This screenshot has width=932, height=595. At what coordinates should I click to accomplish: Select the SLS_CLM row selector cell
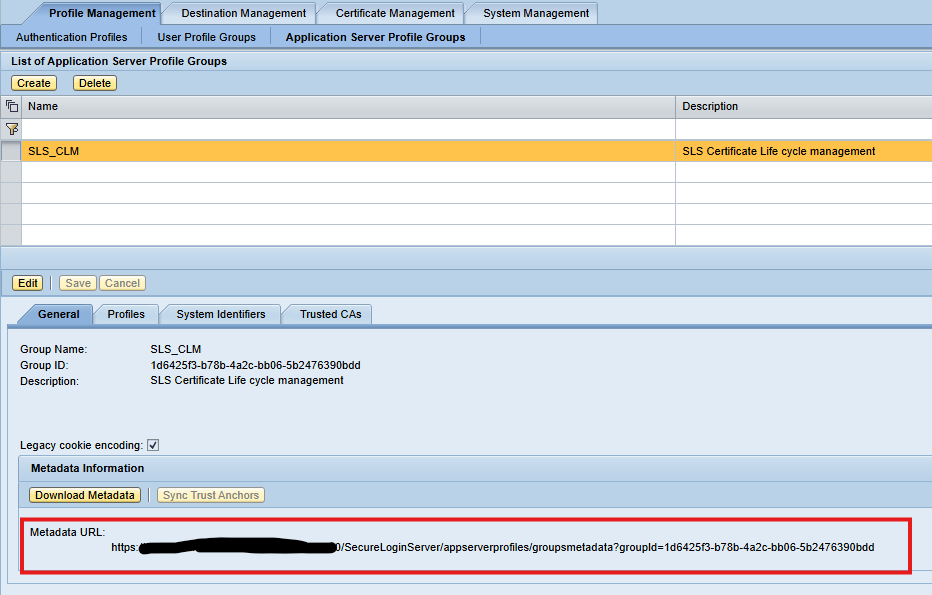tap(11, 151)
